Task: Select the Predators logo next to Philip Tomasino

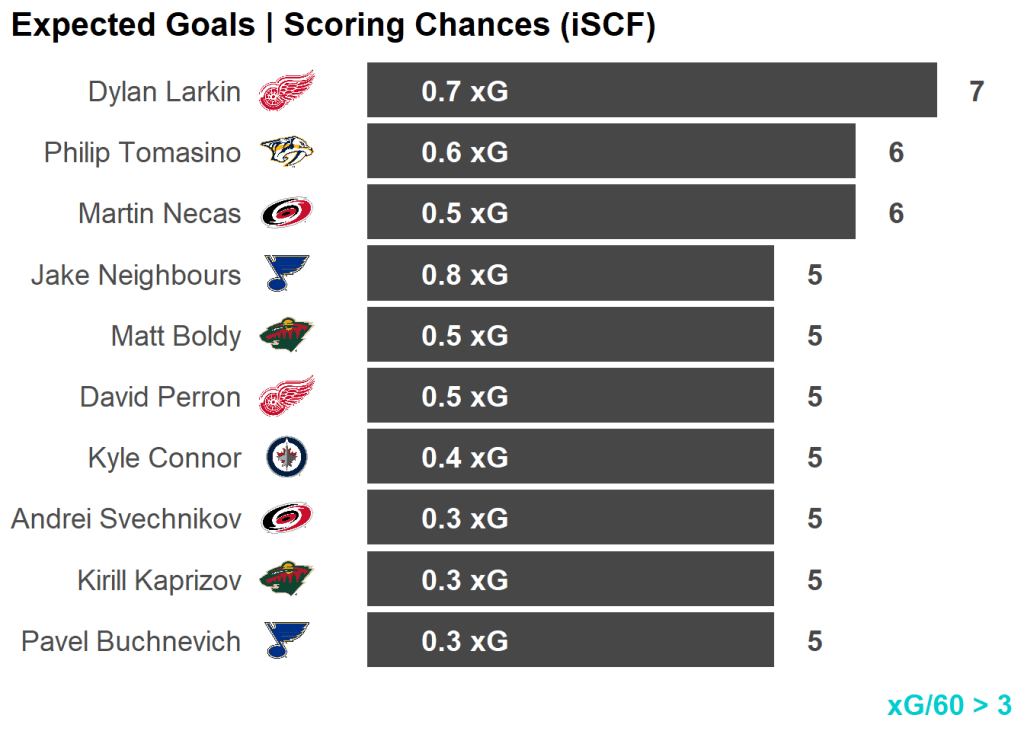Action: click(287, 152)
